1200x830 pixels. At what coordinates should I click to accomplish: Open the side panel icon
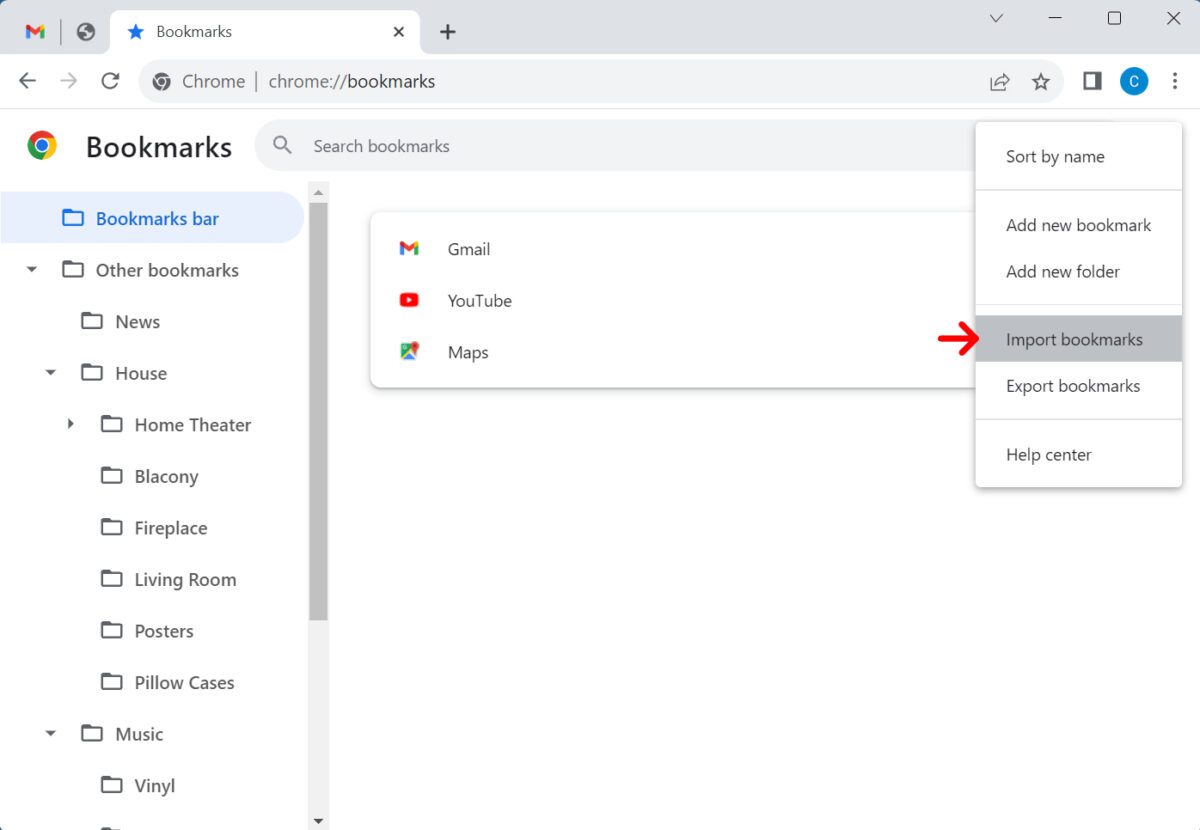1092,81
